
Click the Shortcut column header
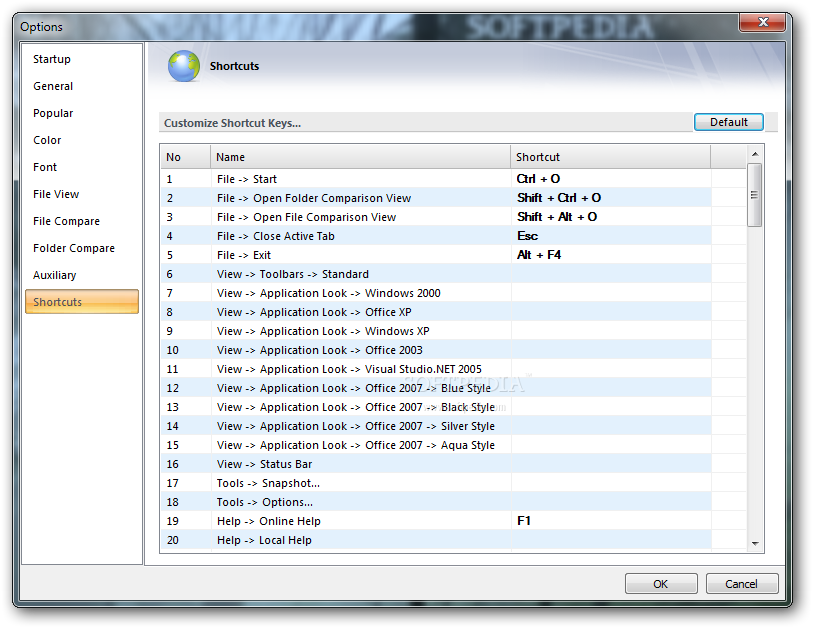(610, 157)
